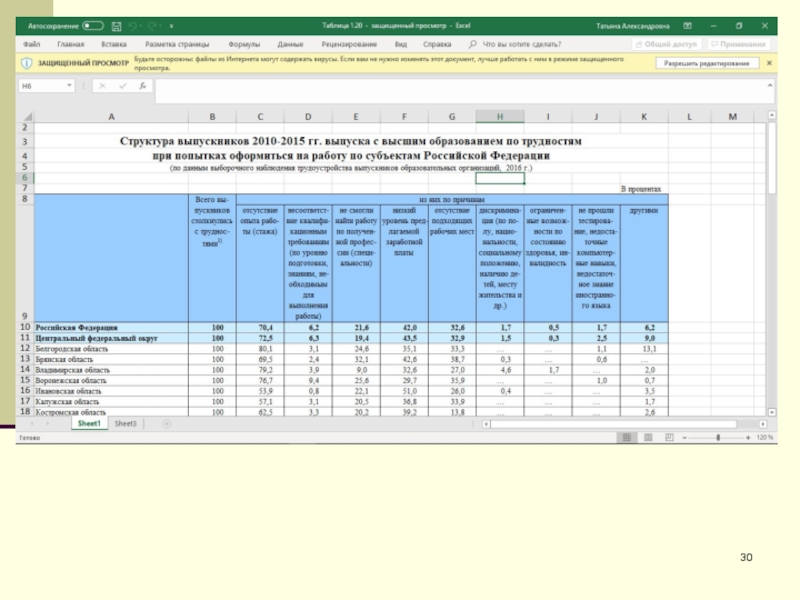Close the Protected View warning bar
The image size is (800, 600).
pos(770,62)
